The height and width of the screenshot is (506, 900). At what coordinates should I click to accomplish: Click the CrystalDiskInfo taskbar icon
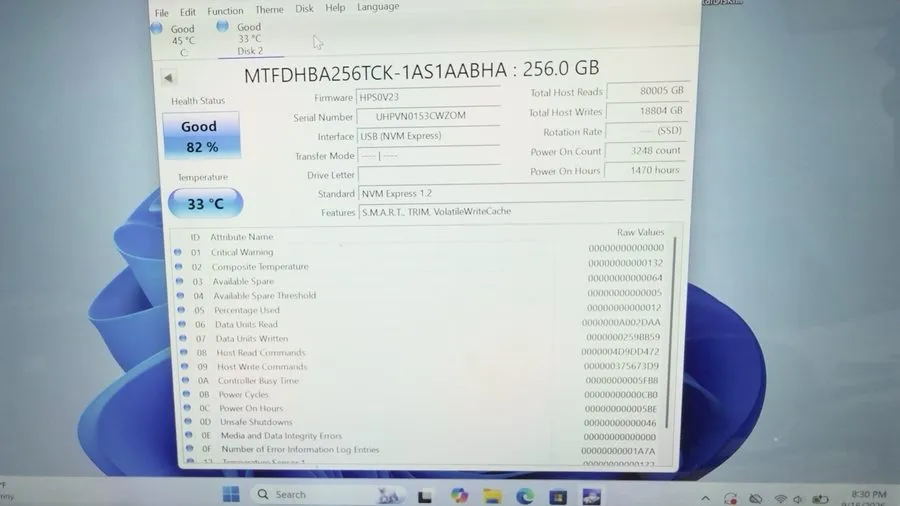pos(591,496)
